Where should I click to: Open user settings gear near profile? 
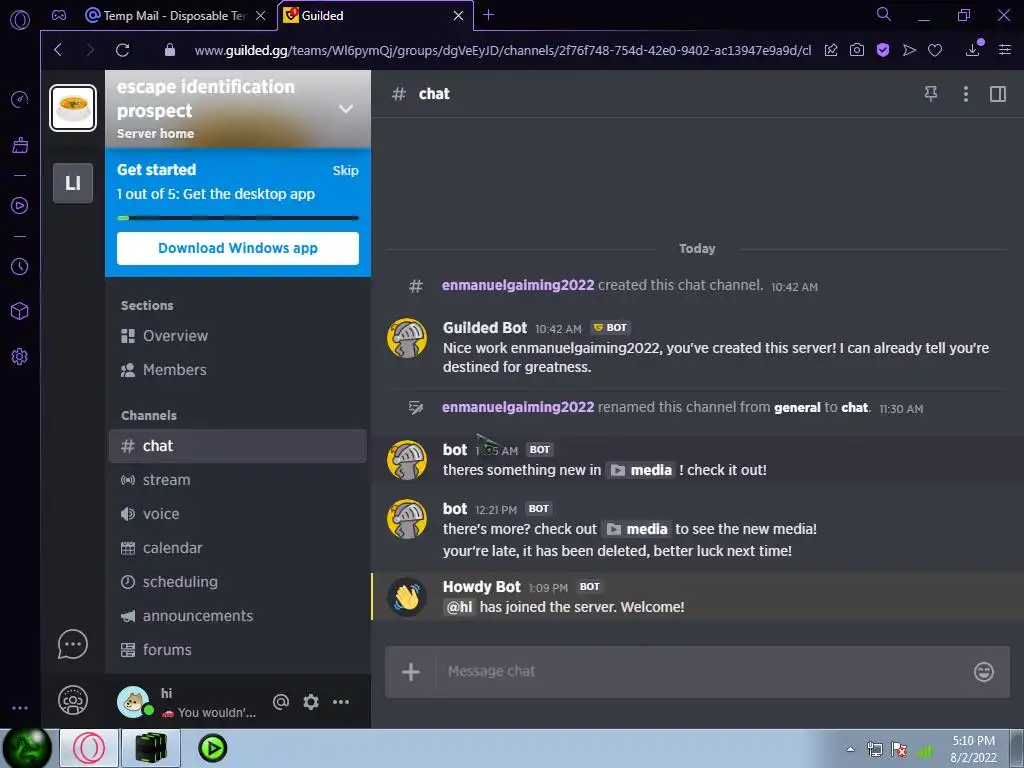point(311,702)
